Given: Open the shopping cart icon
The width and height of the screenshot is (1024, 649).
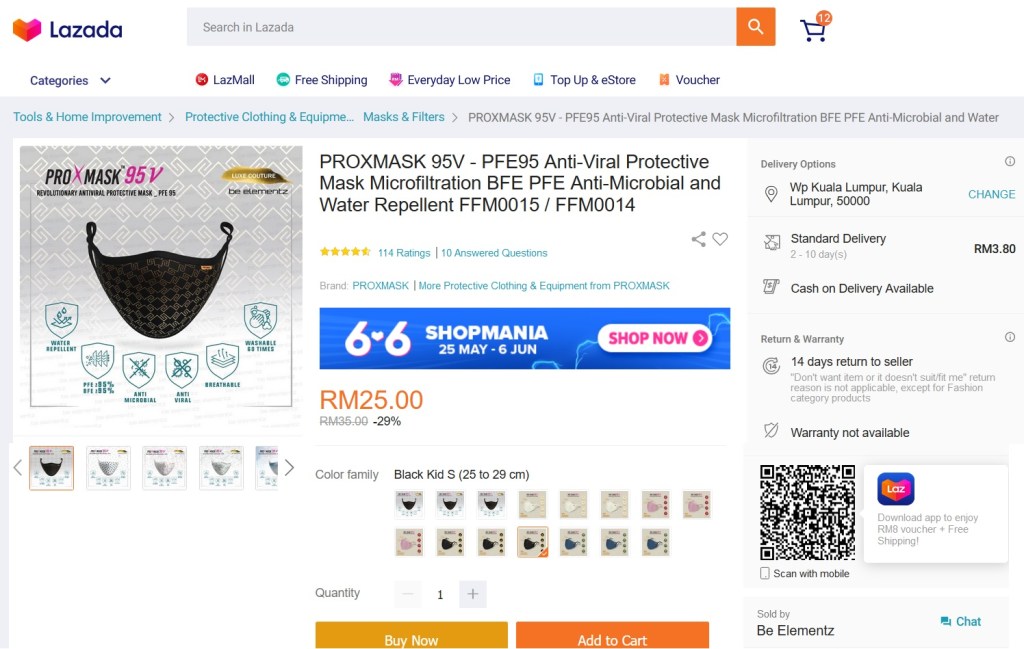Looking at the screenshot, I should pos(815,27).
